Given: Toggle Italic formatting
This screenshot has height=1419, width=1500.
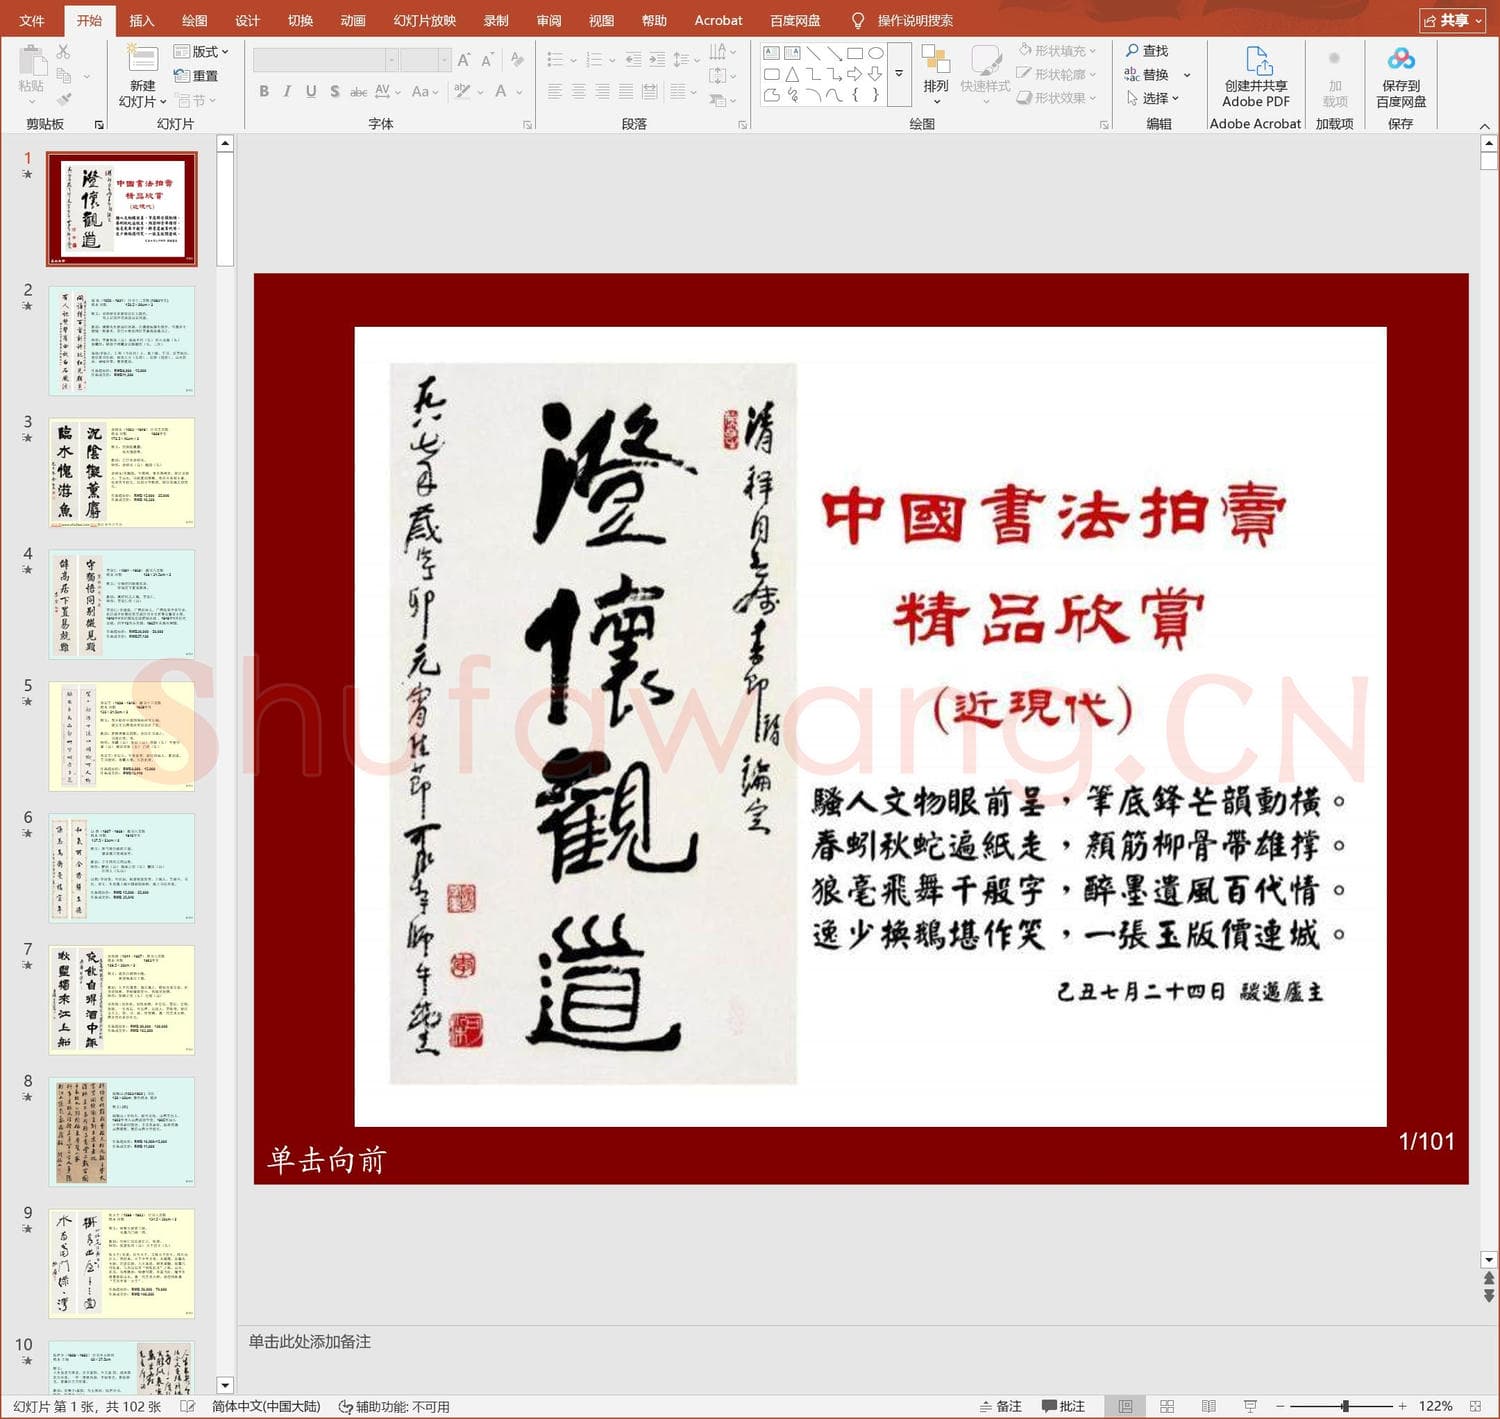Looking at the screenshot, I should (287, 91).
